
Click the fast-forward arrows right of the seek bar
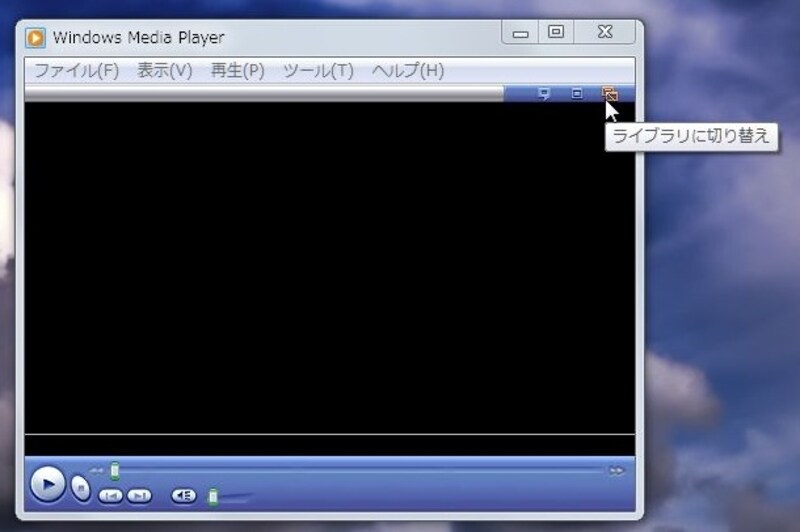coord(616,471)
